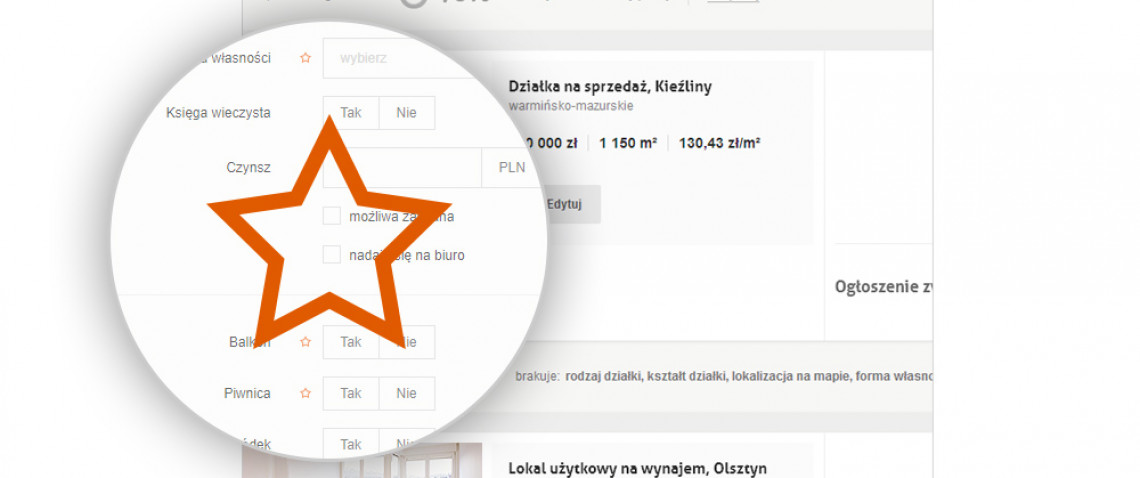Select 'Tak' for Księga wieczysta
Viewport: 1140px width, 478px height.
point(351,113)
